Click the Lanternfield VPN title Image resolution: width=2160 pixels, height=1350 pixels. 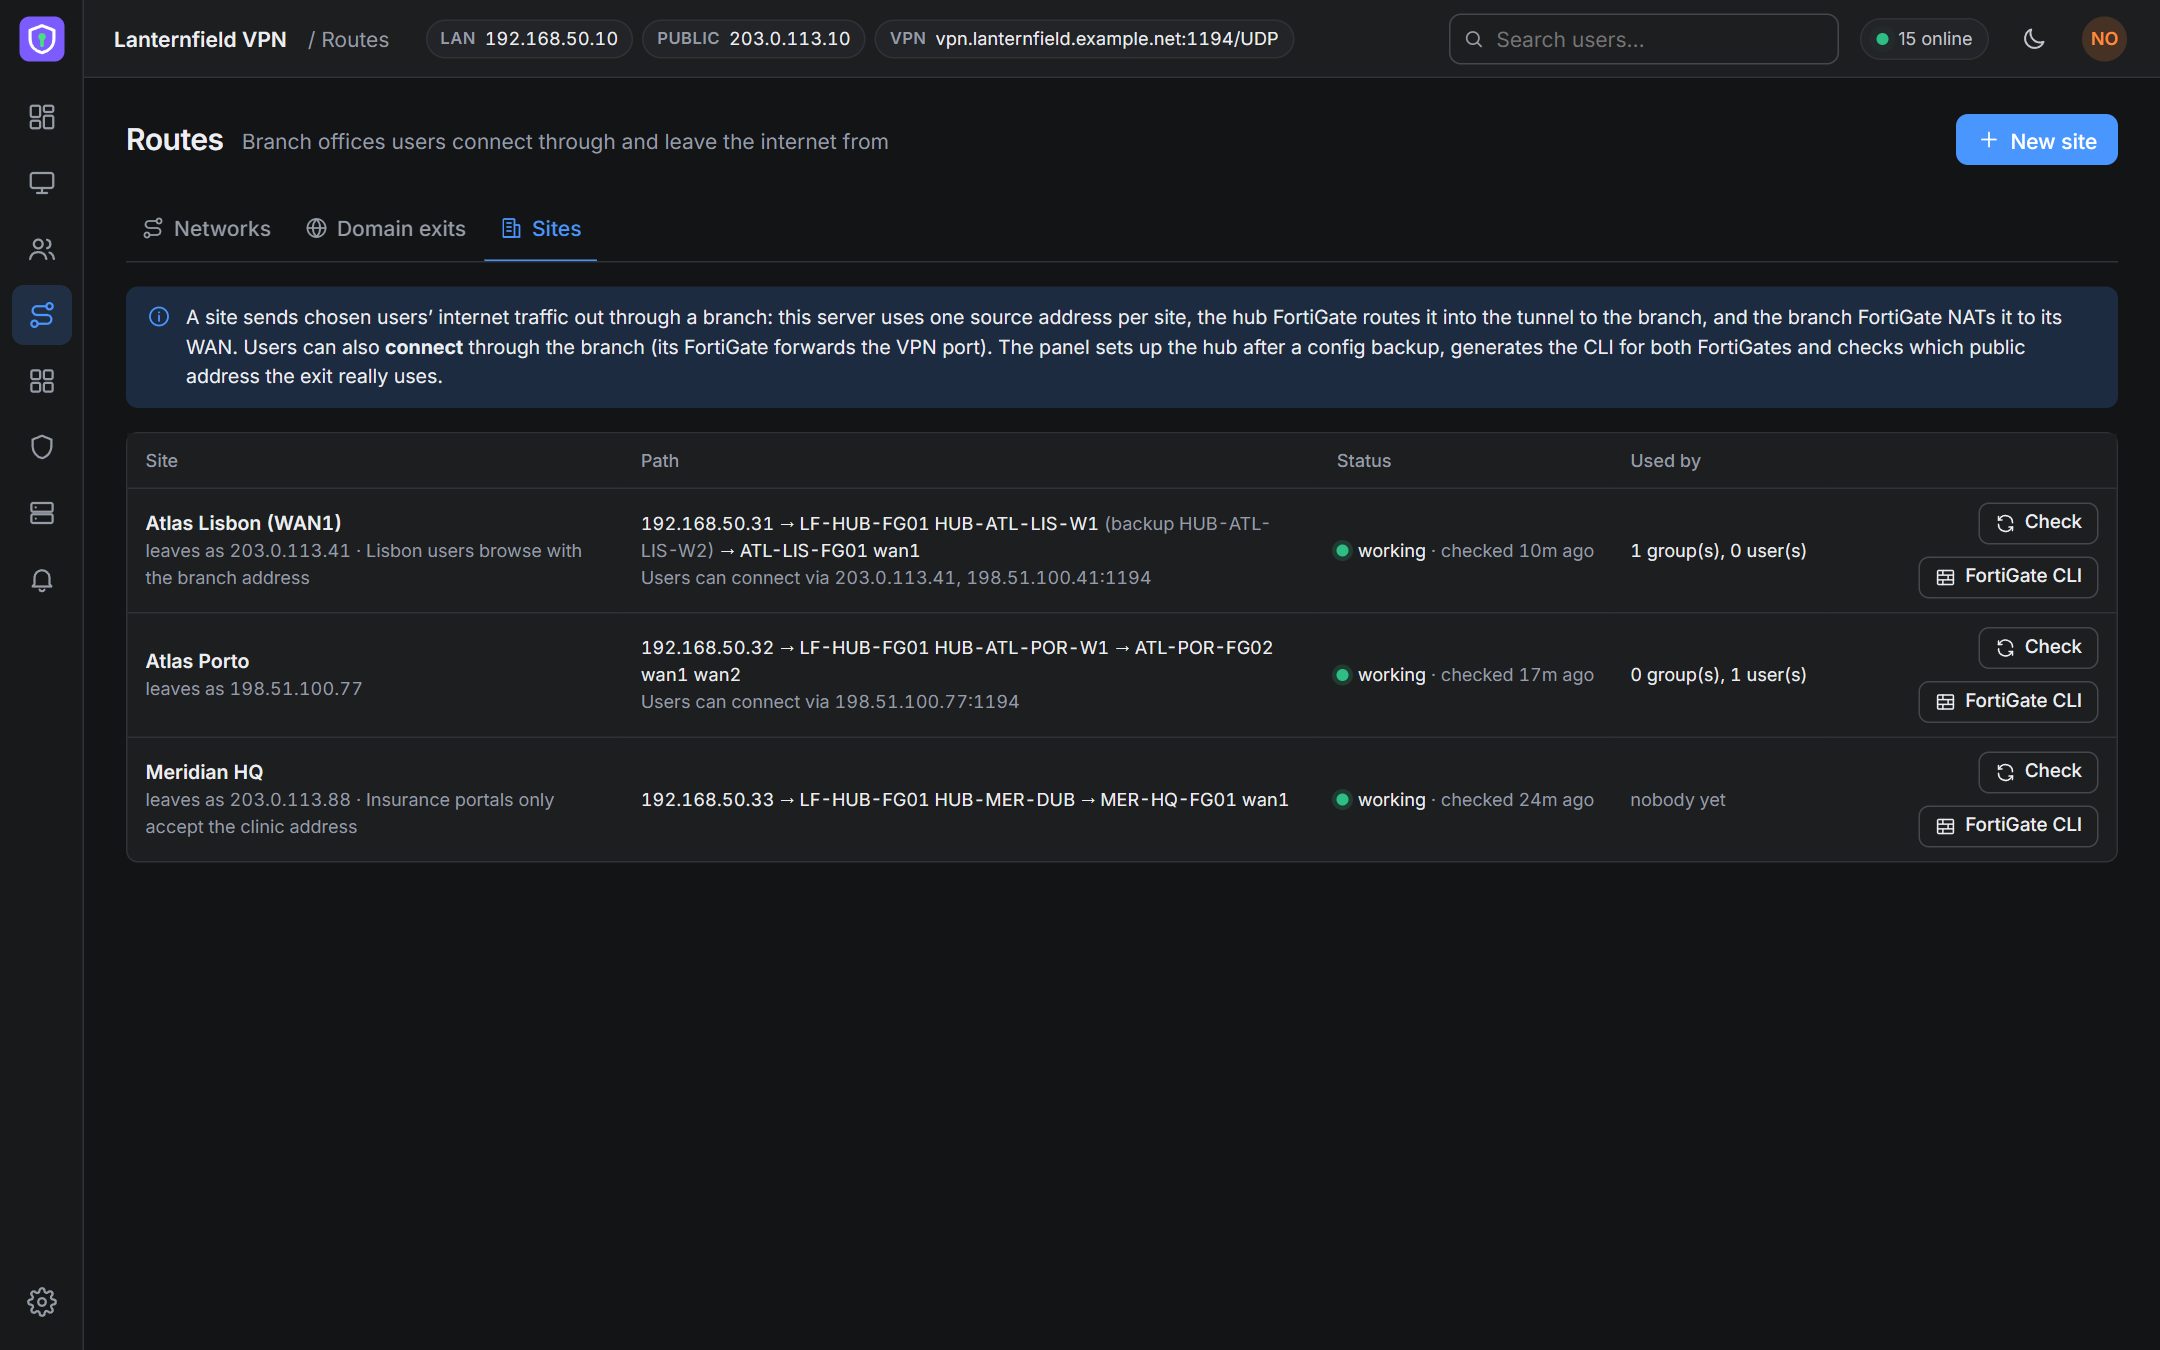200,39
